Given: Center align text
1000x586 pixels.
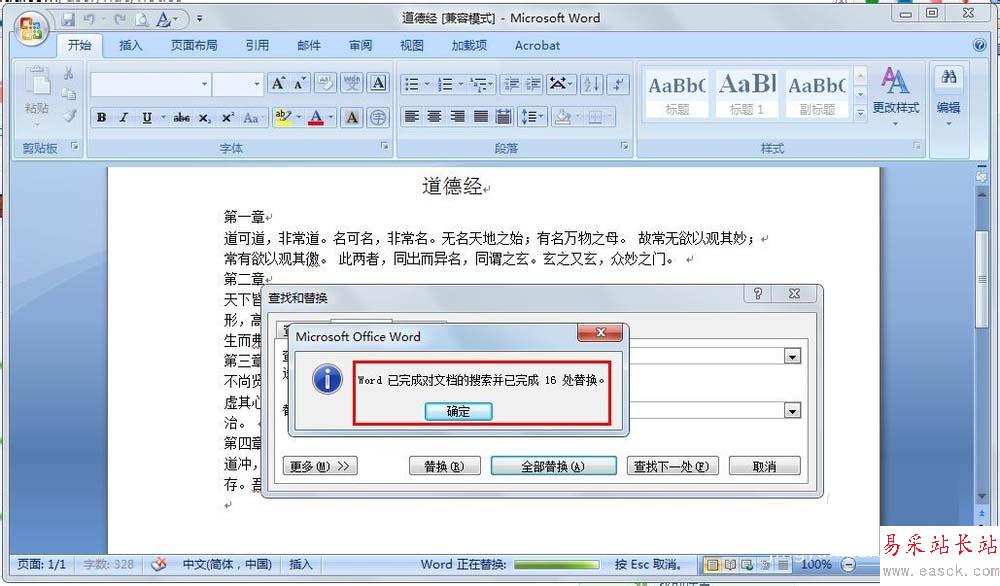Looking at the screenshot, I should 435,117.
